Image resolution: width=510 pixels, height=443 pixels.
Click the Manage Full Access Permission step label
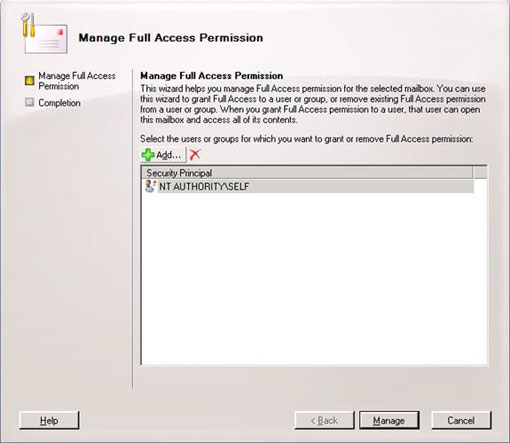pyautogui.click(x=77, y=81)
